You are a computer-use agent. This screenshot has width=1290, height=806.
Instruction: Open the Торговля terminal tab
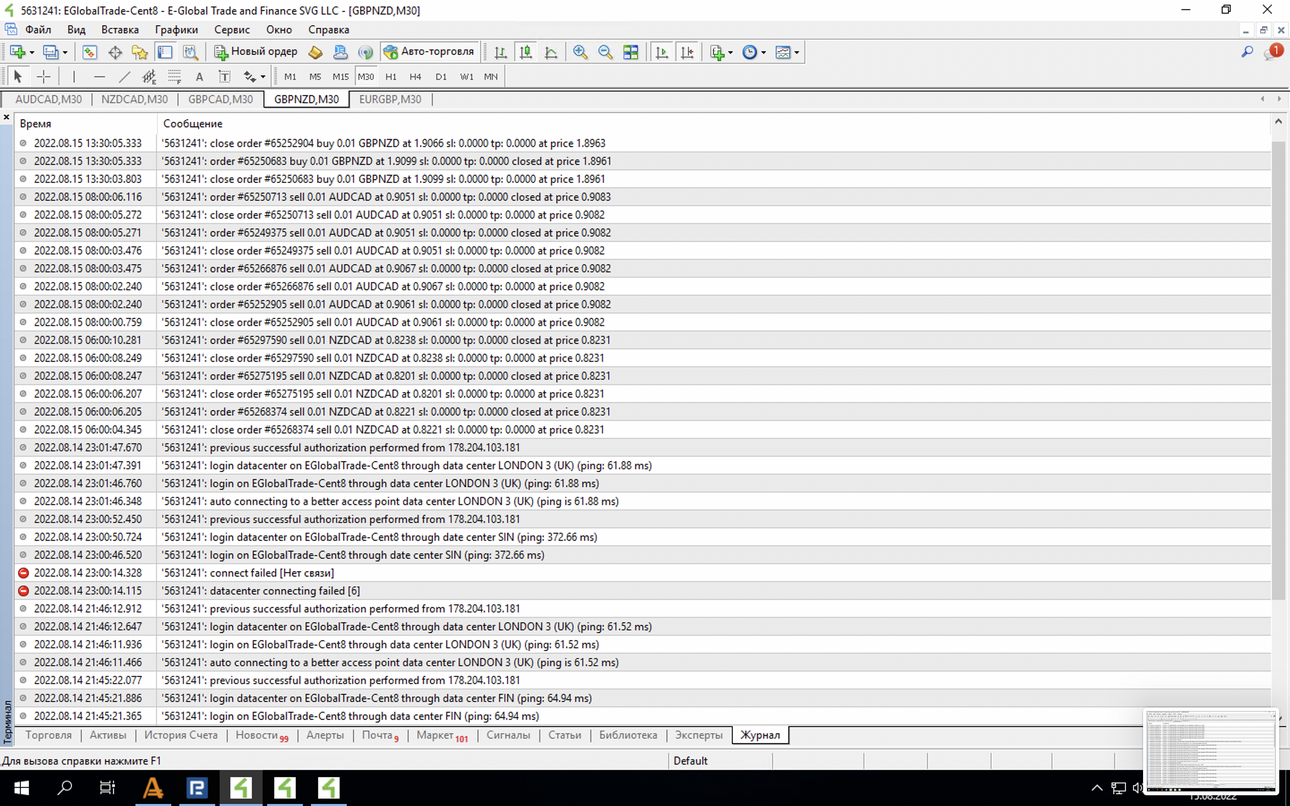(x=49, y=735)
